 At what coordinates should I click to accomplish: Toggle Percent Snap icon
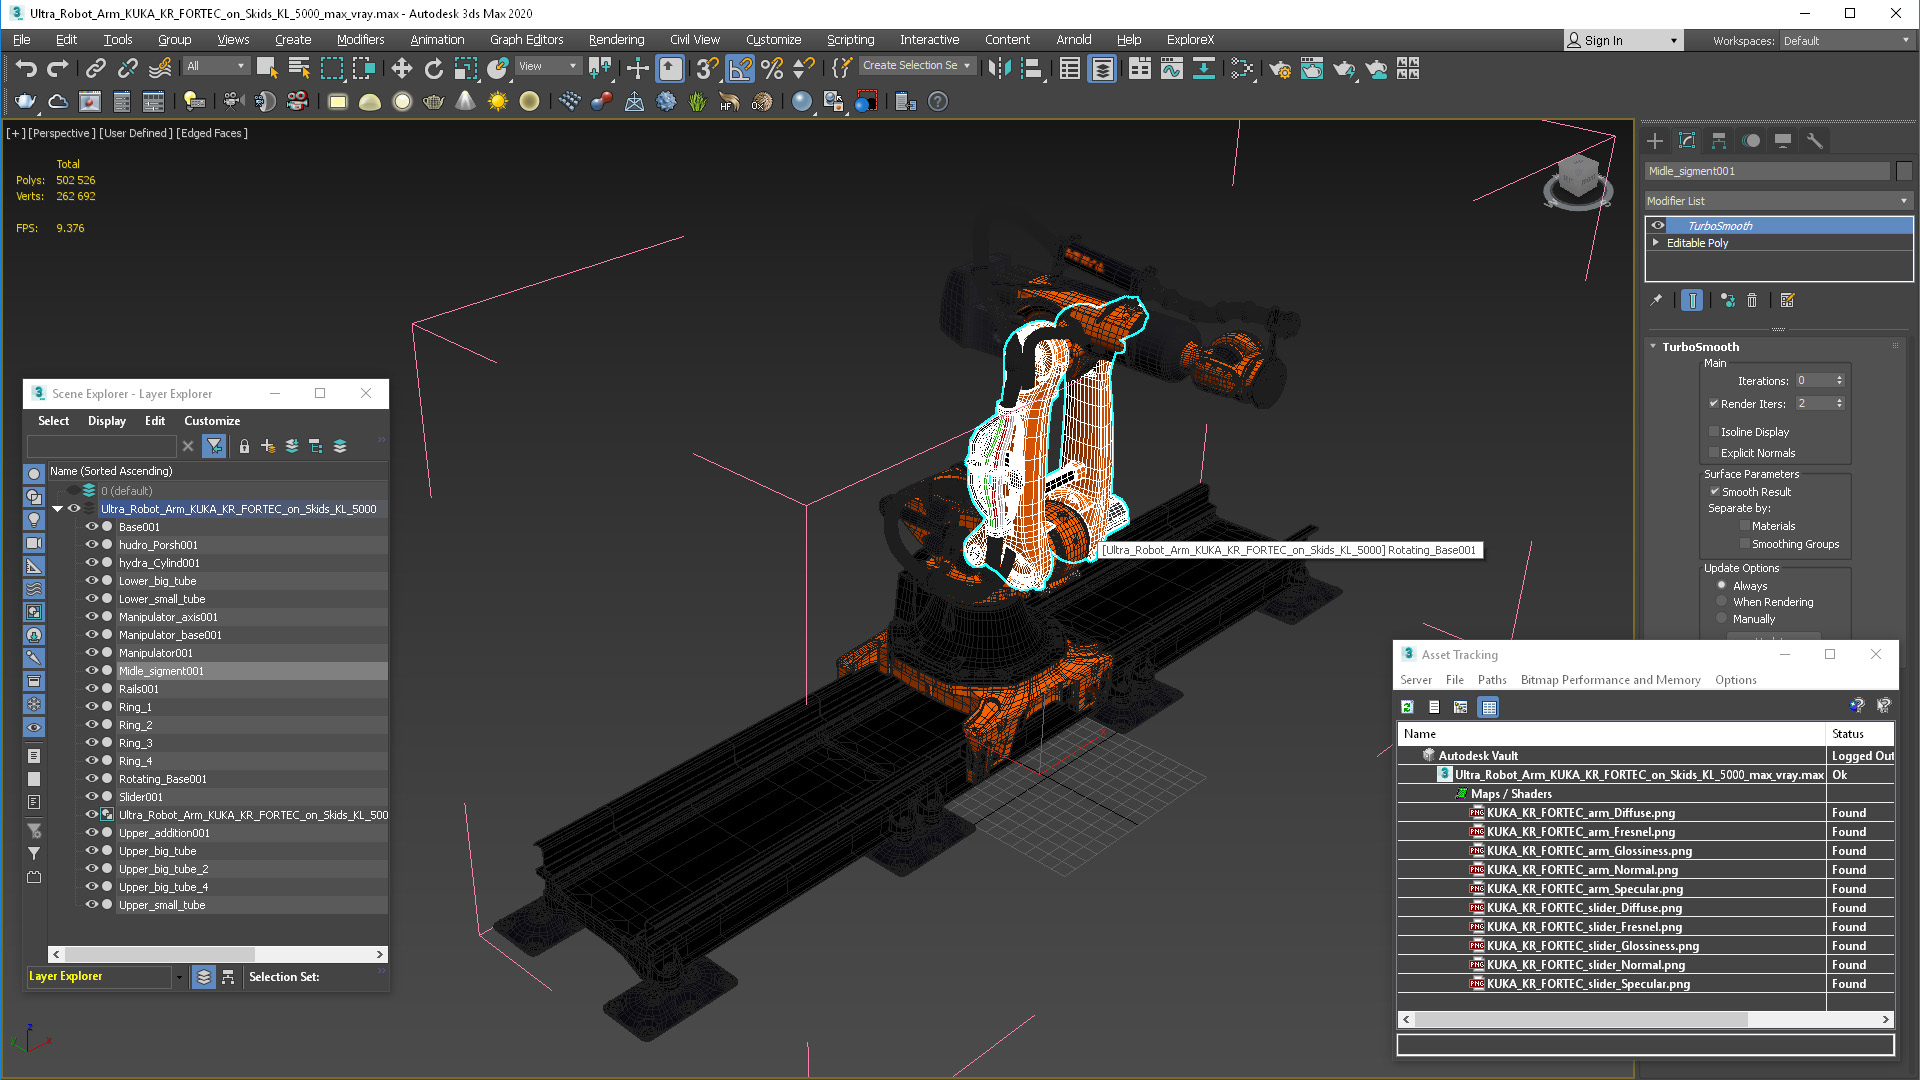click(x=772, y=68)
